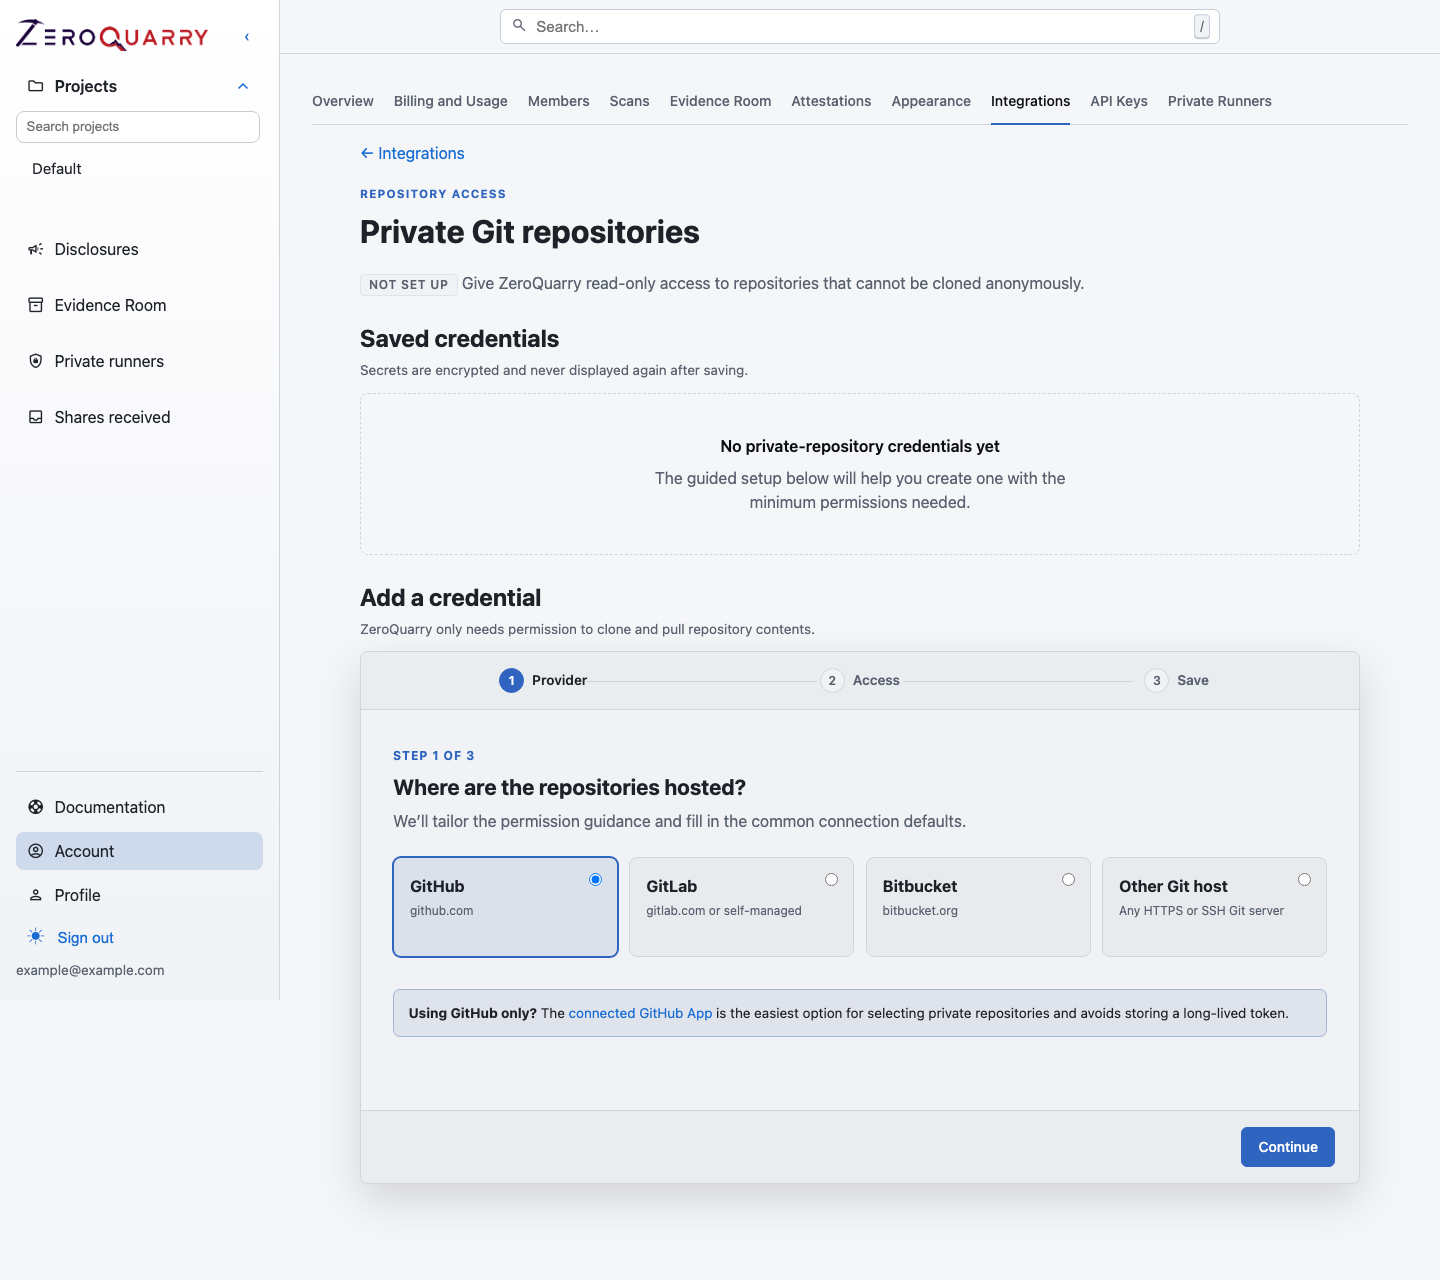Click the slash shortcut key hint
The image size is (1440, 1280).
[1202, 27]
